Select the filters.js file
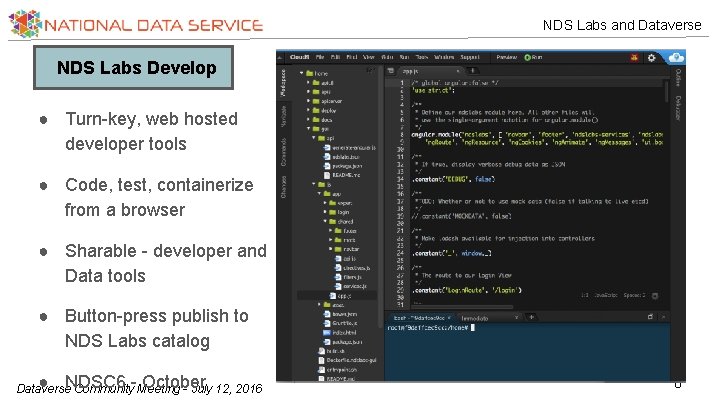This screenshot has height=405, width=720. pos(349,277)
